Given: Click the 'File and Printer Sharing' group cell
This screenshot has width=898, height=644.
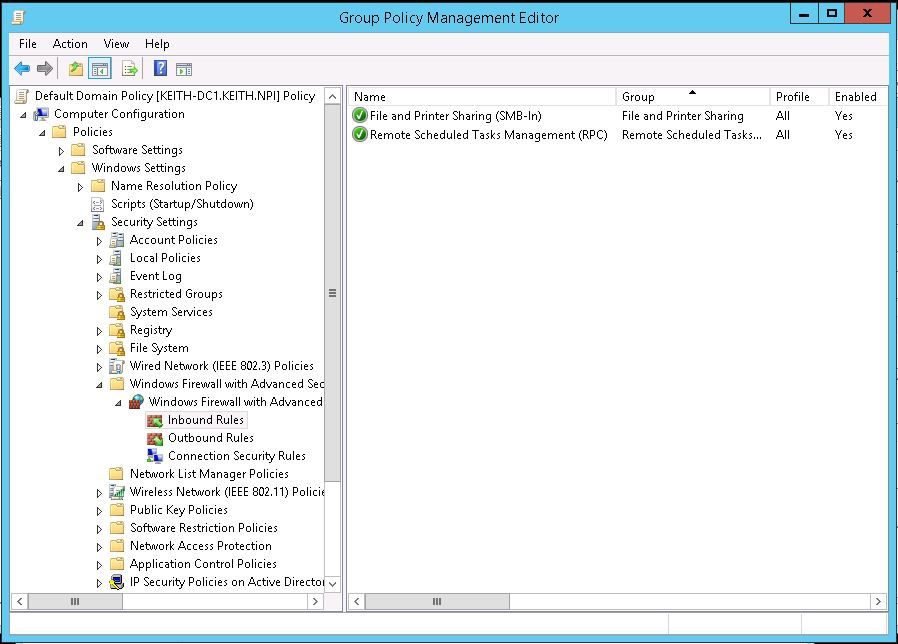Looking at the screenshot, I should [682, 116].
